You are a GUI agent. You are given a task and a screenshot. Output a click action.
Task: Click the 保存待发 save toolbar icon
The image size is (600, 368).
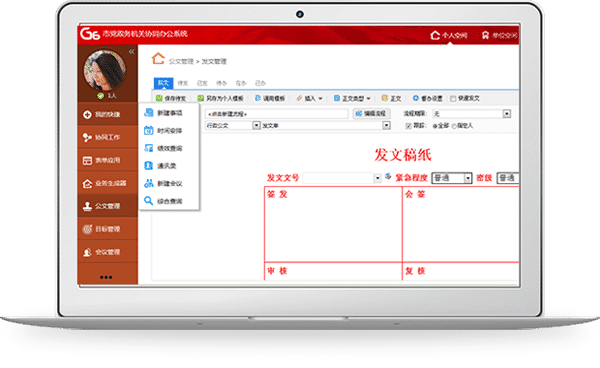point(159,98)
